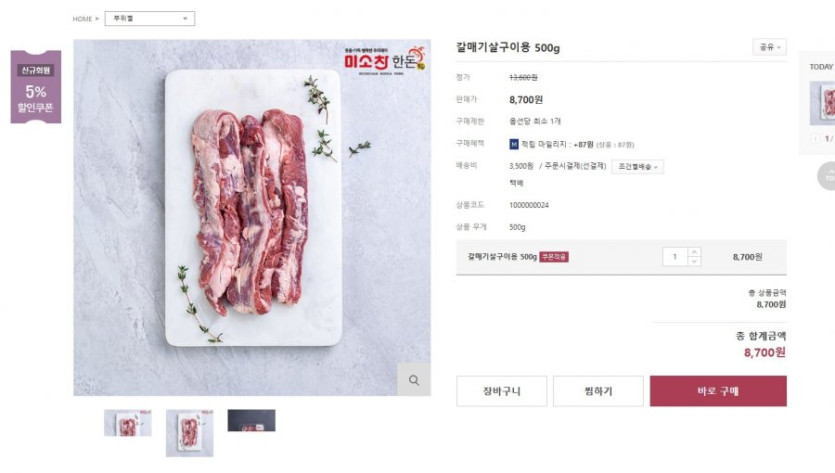This screenshot has width=835, height=473.
Task: Click previous arrow in TODAY viewed panel
Action: [x=816, y=139]
